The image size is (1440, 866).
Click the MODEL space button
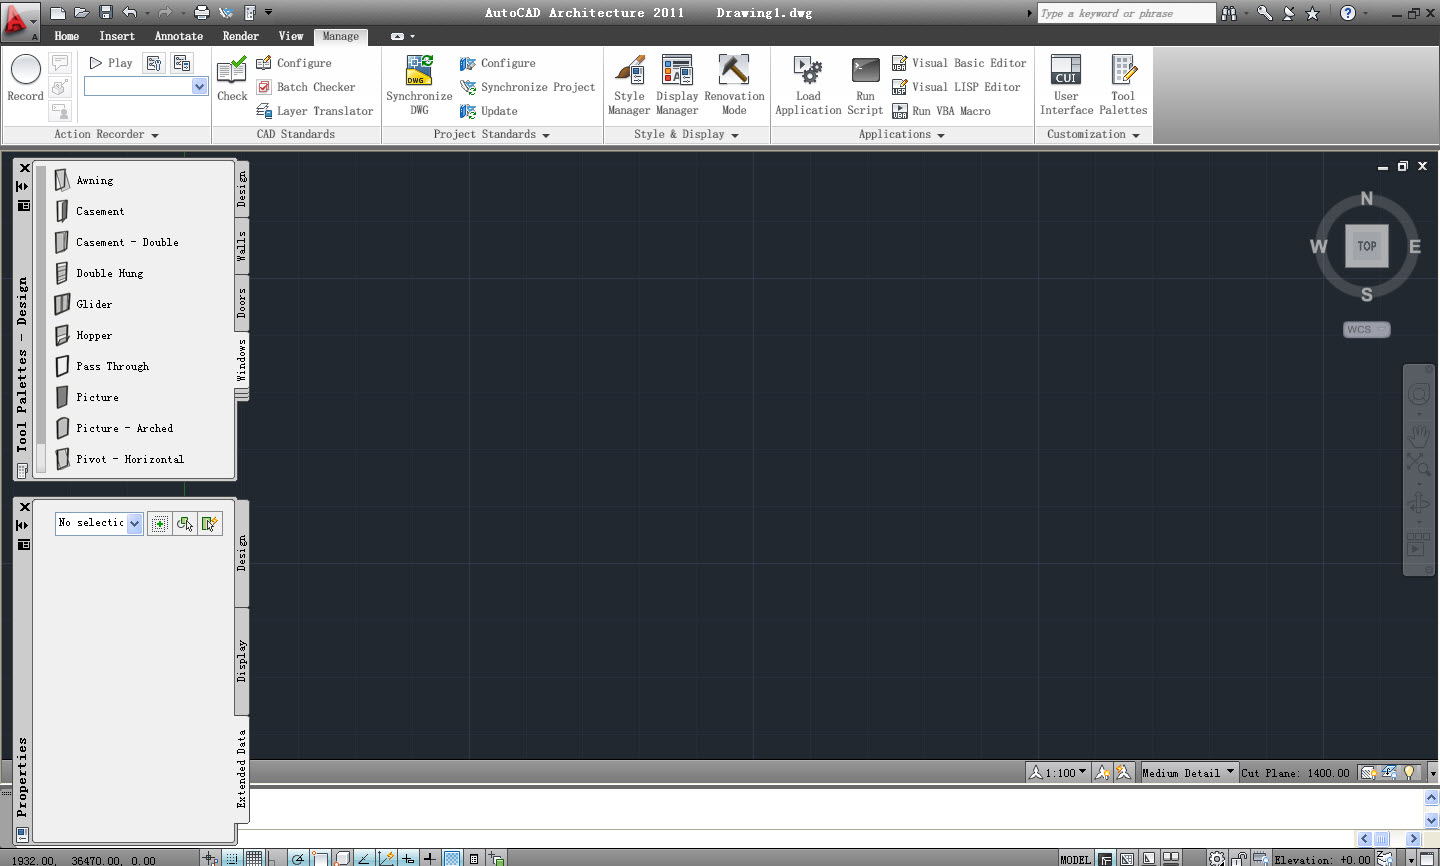pos(1075,859)
